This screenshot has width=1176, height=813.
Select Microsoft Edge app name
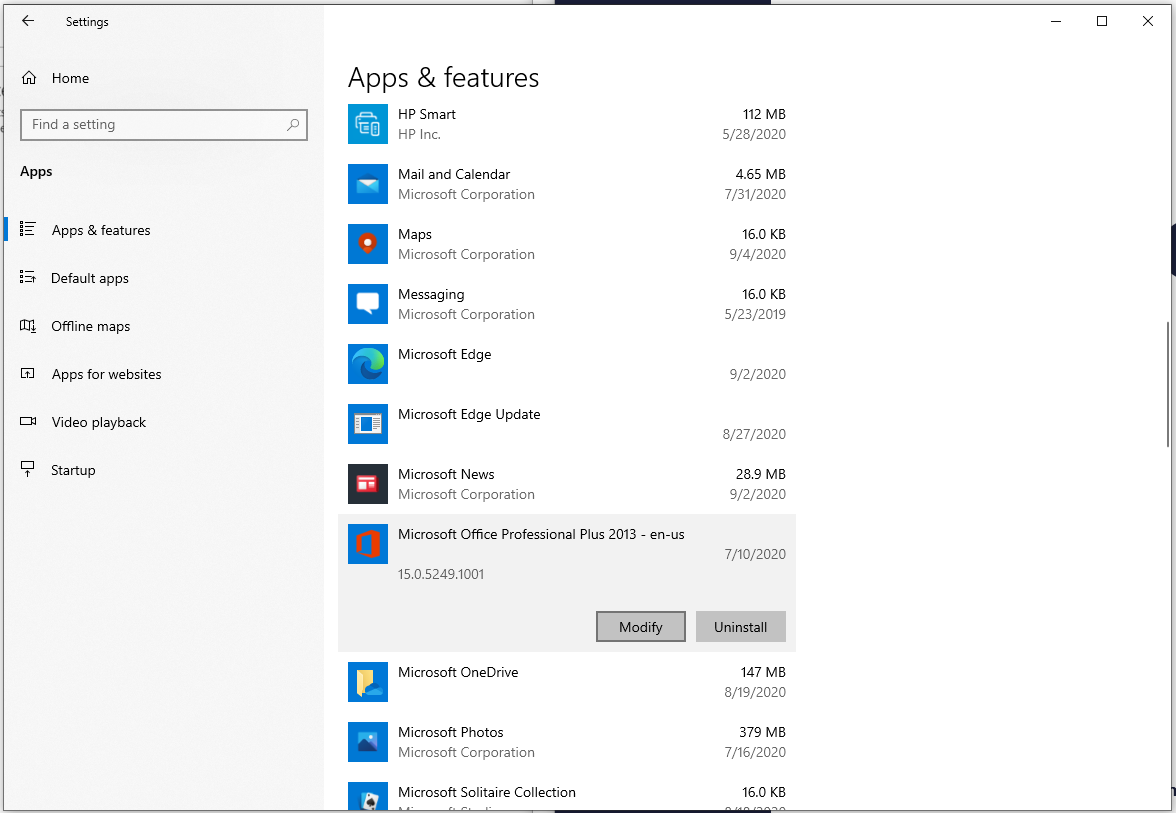tap(445, 354)
